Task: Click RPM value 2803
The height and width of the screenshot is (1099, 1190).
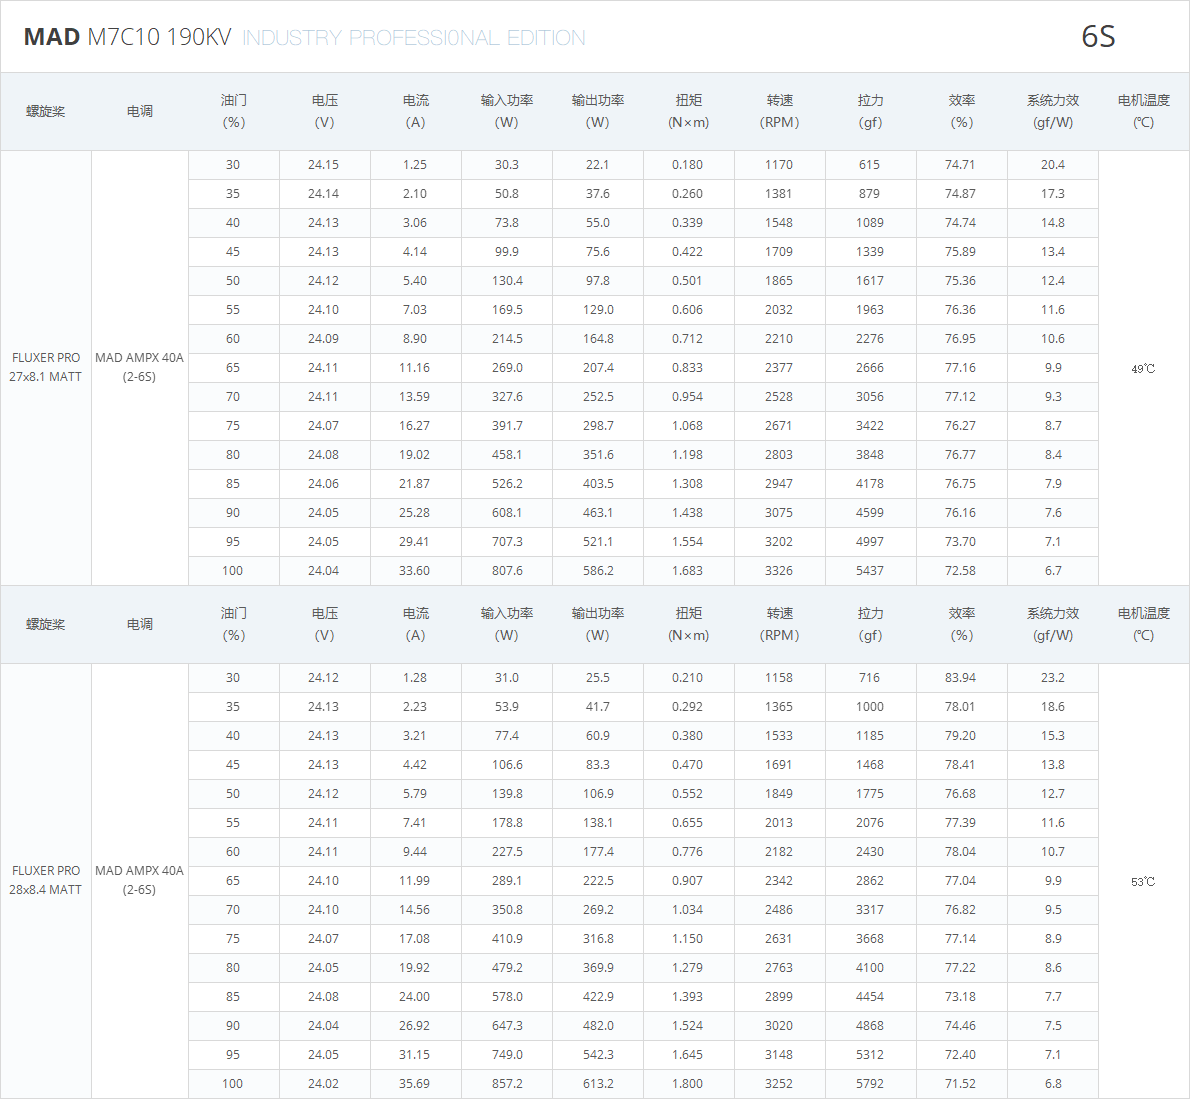Action: (779, 455)
